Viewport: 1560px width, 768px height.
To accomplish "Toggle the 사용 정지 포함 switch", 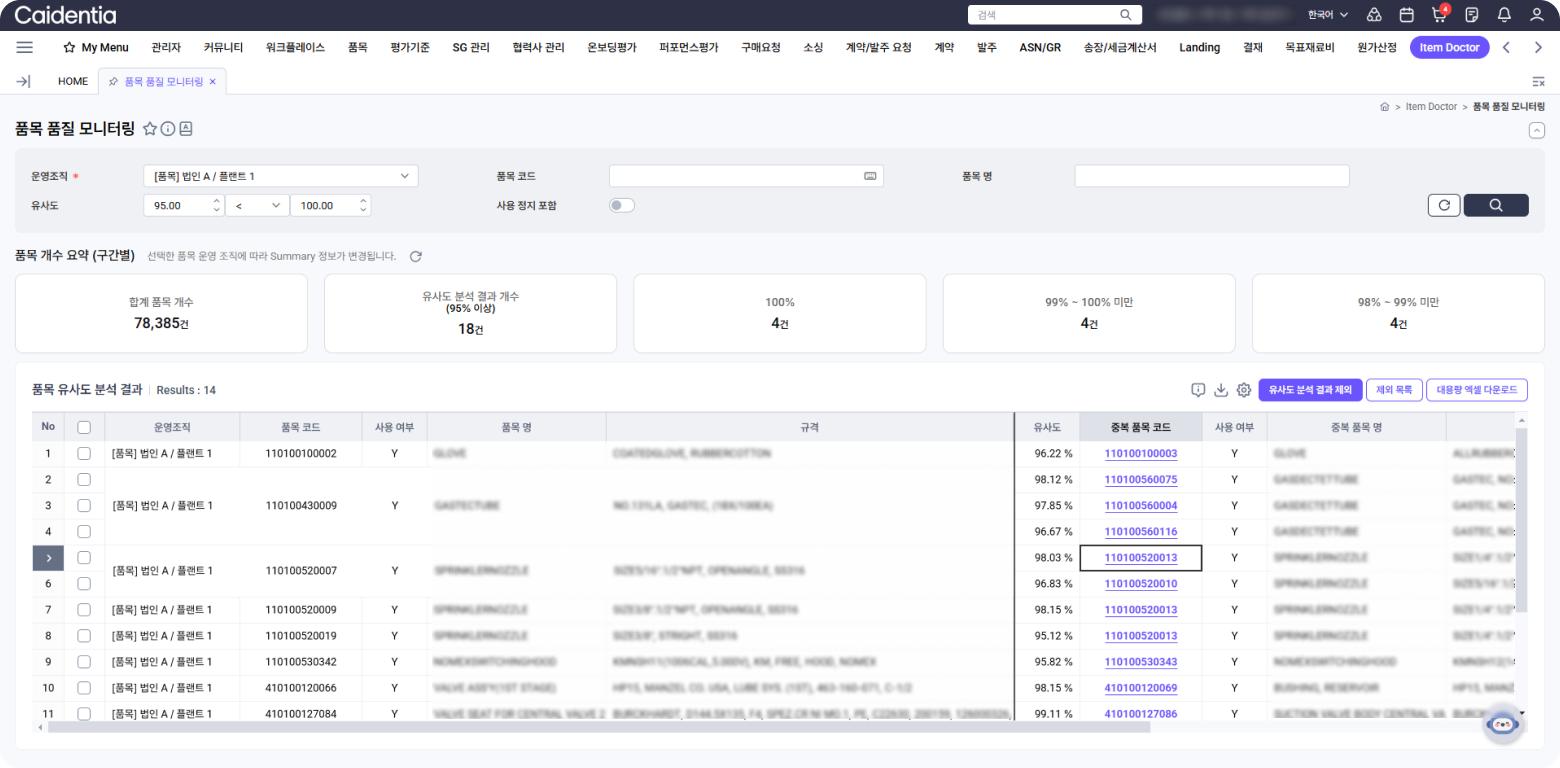I will point(622,205).
